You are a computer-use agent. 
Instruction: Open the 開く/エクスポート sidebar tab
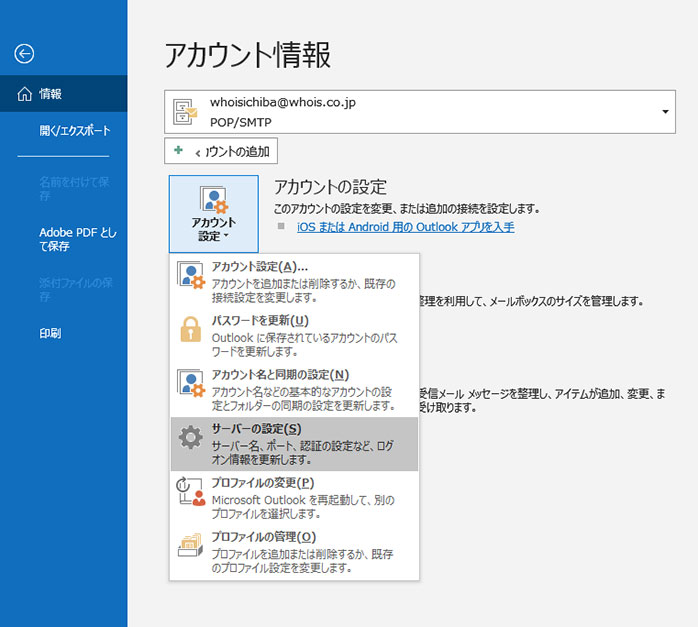click(x=74, y=131)
